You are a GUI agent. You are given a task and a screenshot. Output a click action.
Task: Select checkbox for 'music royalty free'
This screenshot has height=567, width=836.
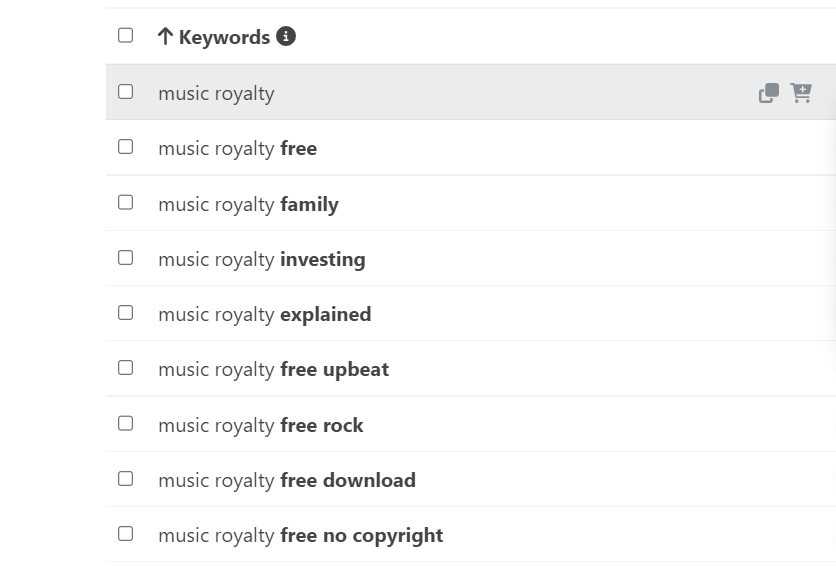pos(125,147)
